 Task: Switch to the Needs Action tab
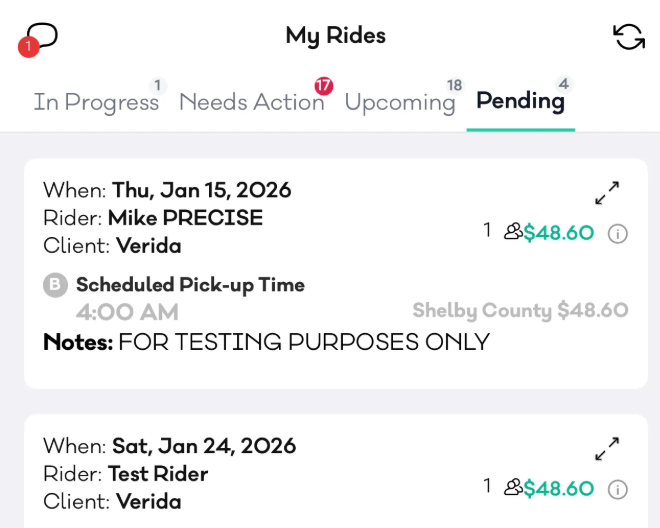point(251,102)
